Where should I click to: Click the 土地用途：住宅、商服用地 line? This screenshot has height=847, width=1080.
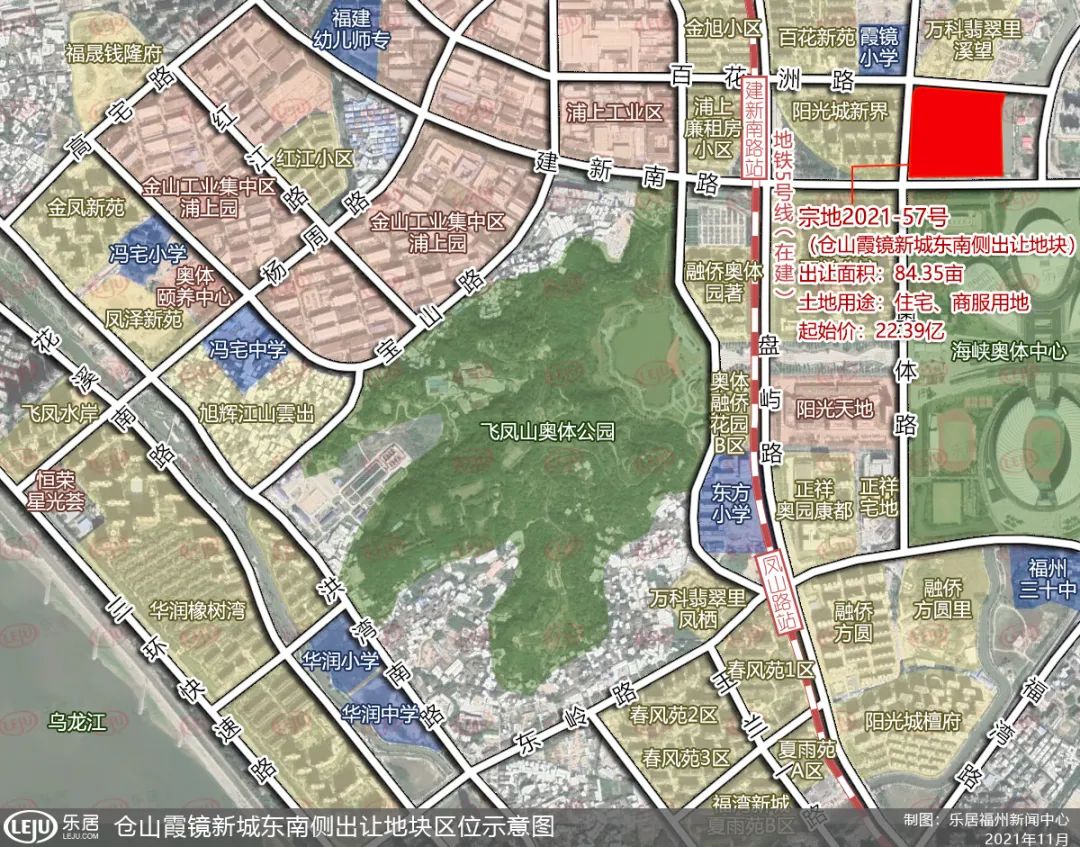coord(913,302)
